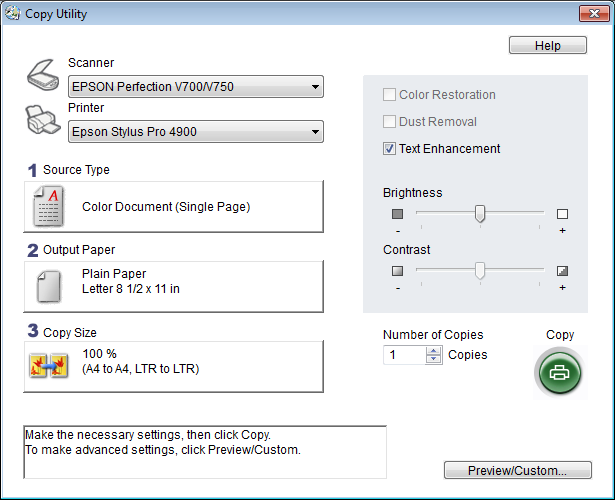Click the instructions message text box

click(x=205, y=452)
